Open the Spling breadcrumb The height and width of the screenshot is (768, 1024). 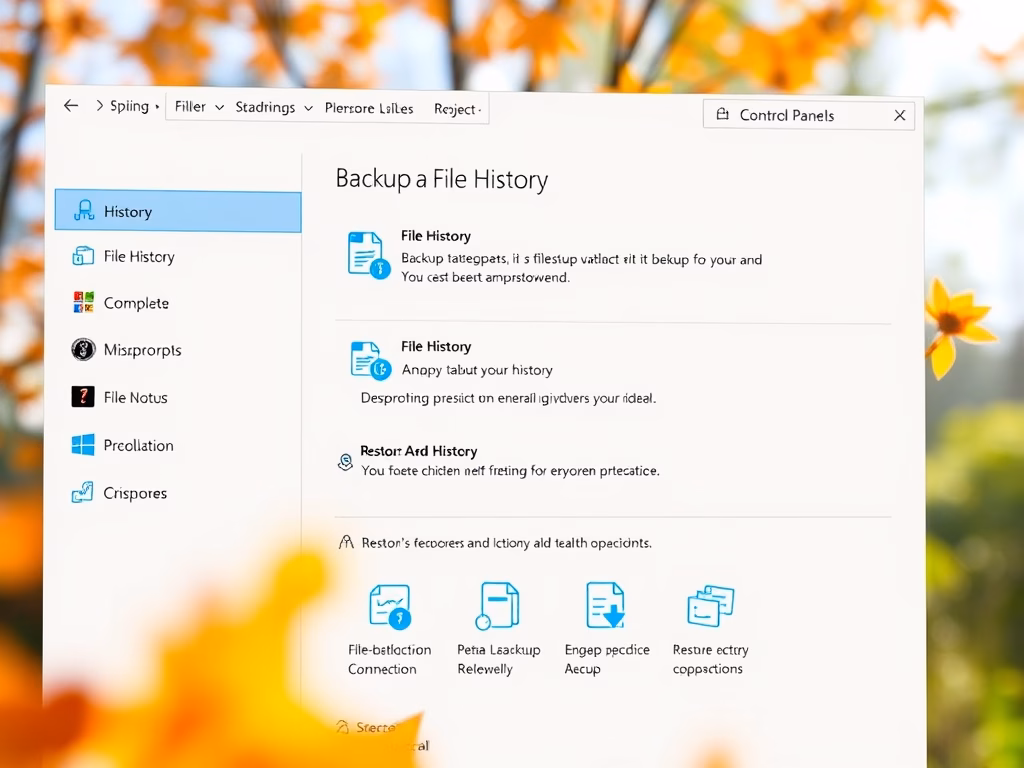129,106
